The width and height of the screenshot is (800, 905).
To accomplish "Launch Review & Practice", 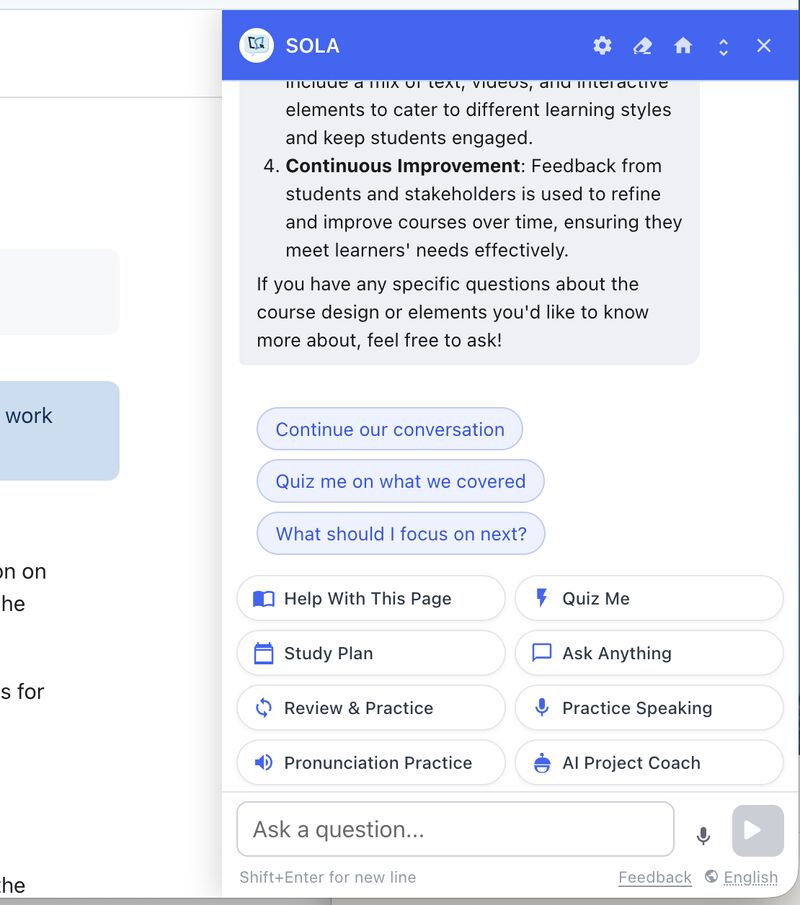I will pyautogui.click(x=371, y=708).
